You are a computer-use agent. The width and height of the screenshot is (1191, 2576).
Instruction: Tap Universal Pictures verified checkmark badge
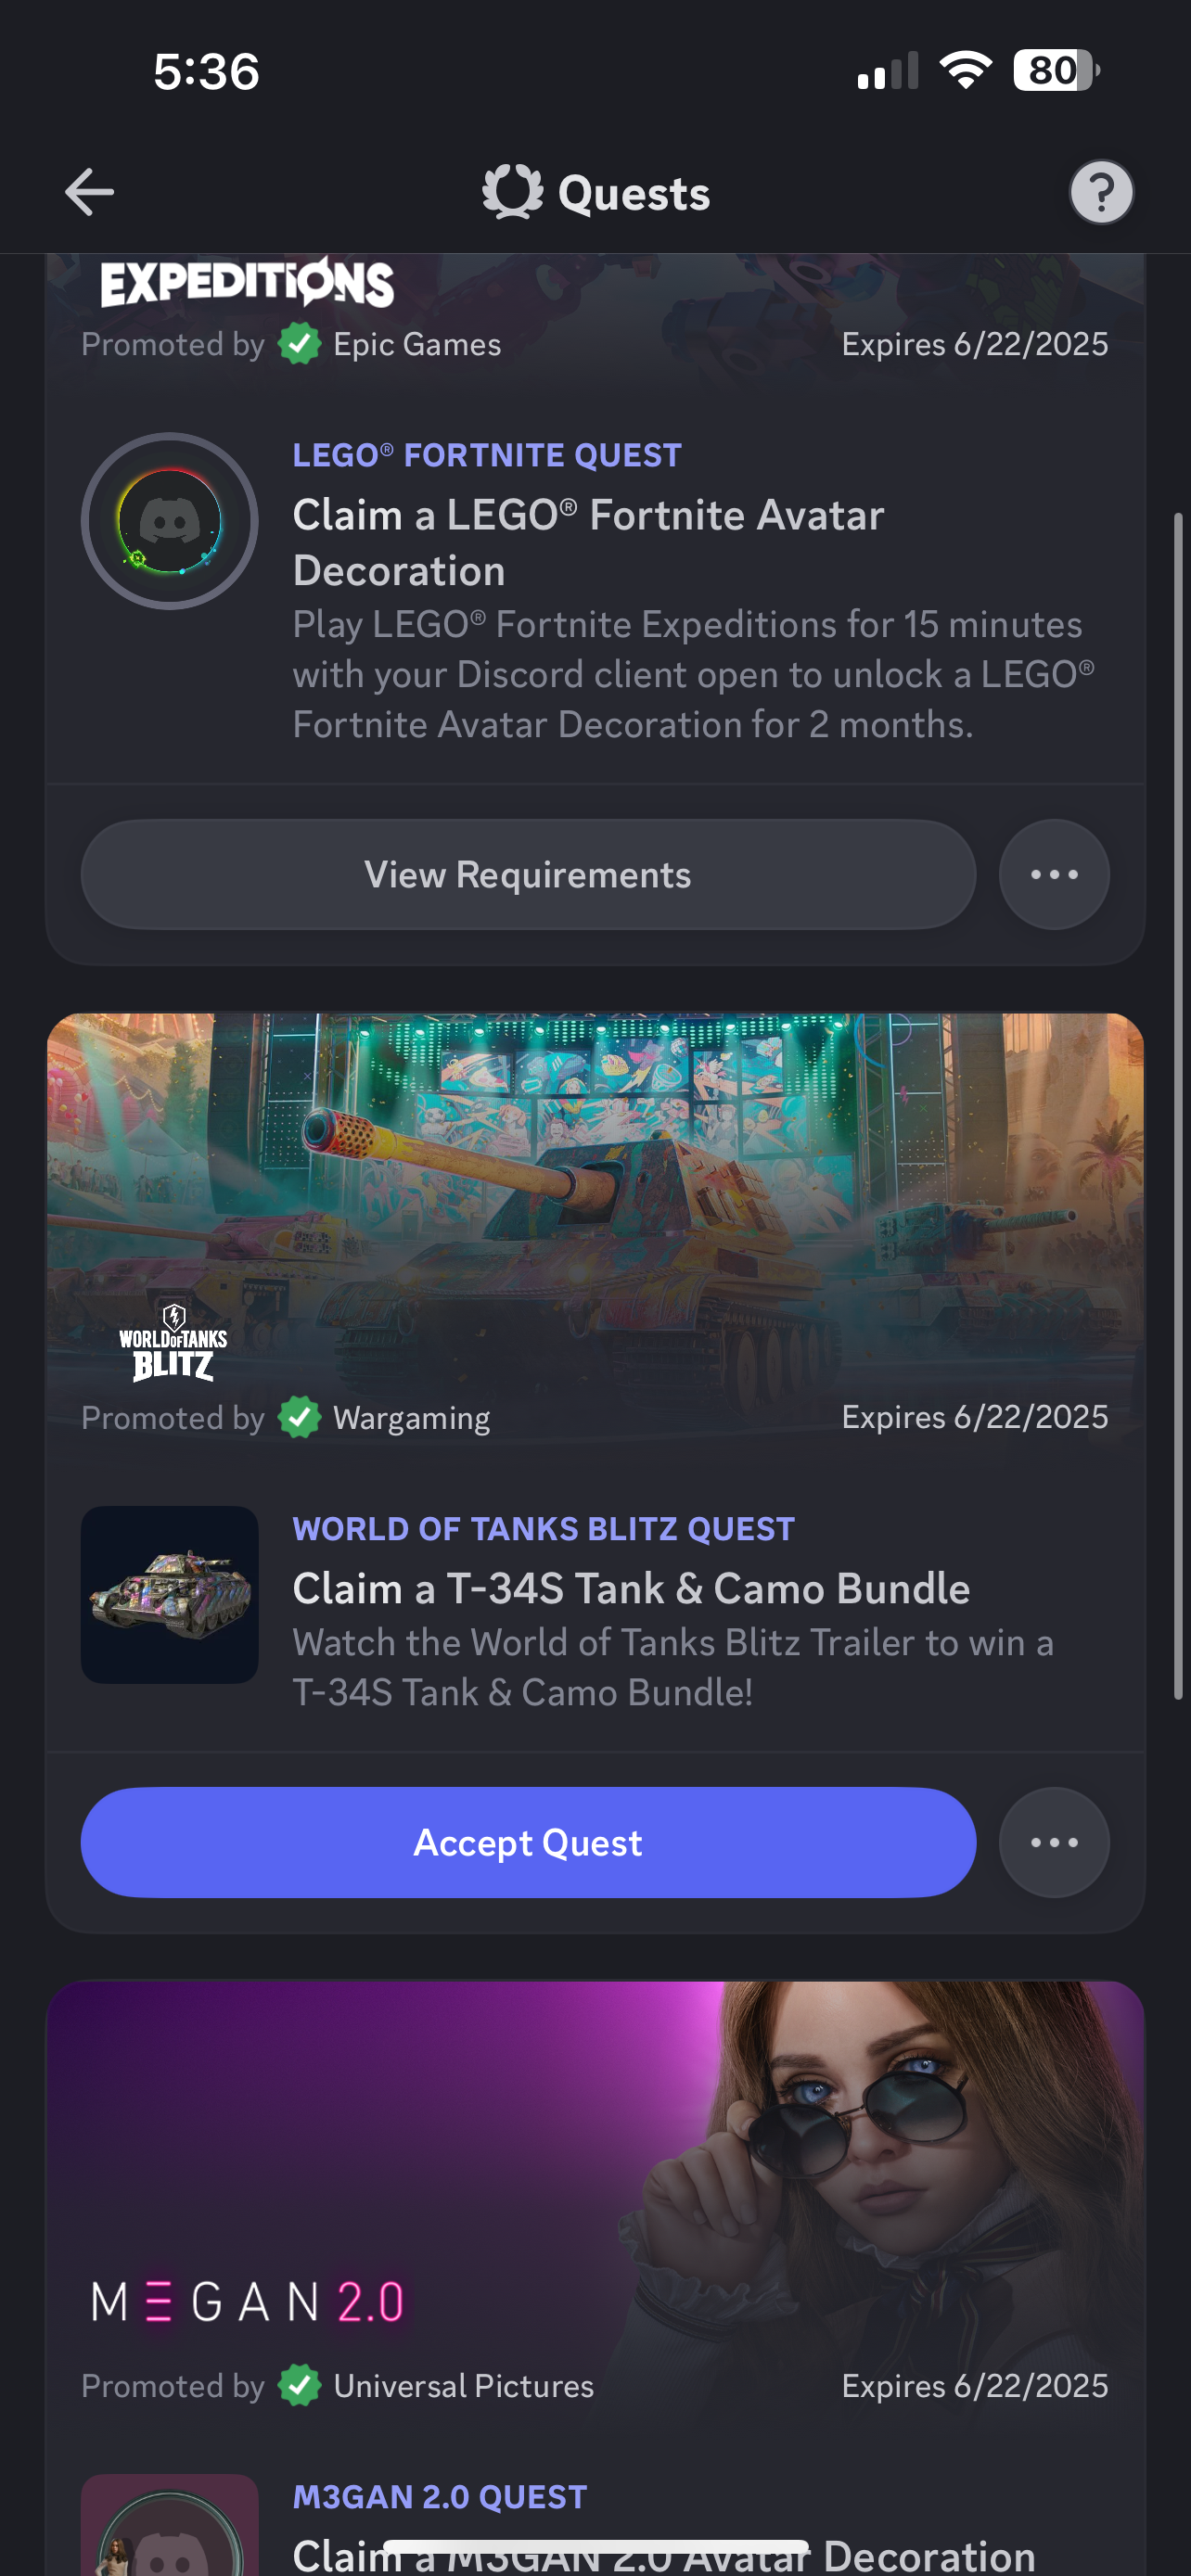299,2385
